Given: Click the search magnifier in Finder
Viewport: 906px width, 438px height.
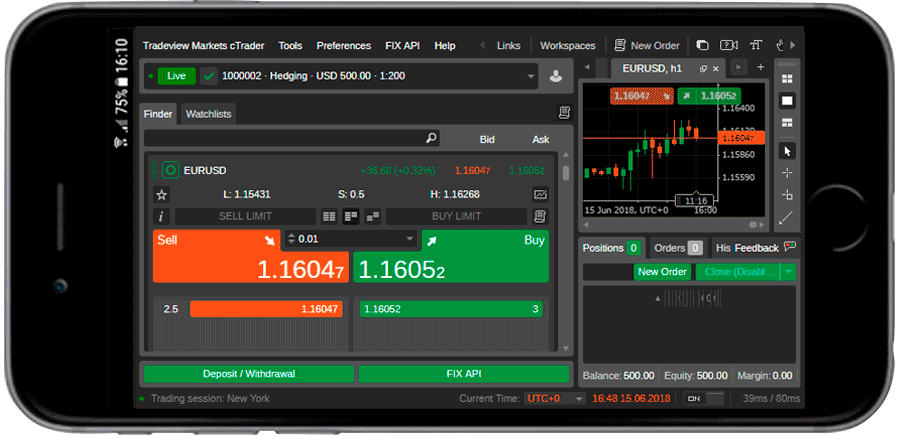Looking at the screenshot, I should point(431,138).
